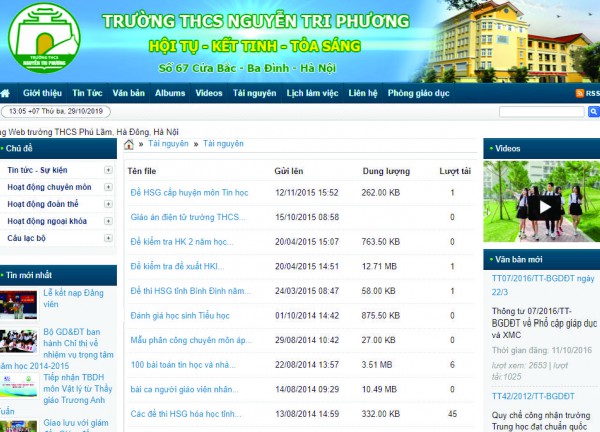This screenshot has height=432, width=600.
Task: Open TT42/2012/TT-BGDĐT document link
Action: (x=533, y=396)
